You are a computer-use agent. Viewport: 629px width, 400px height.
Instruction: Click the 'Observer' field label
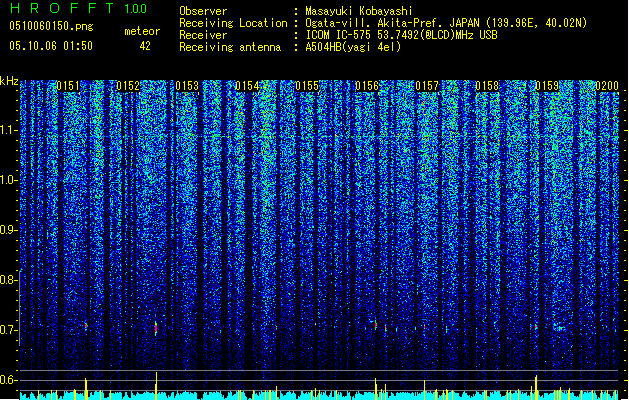coord(203,11)
